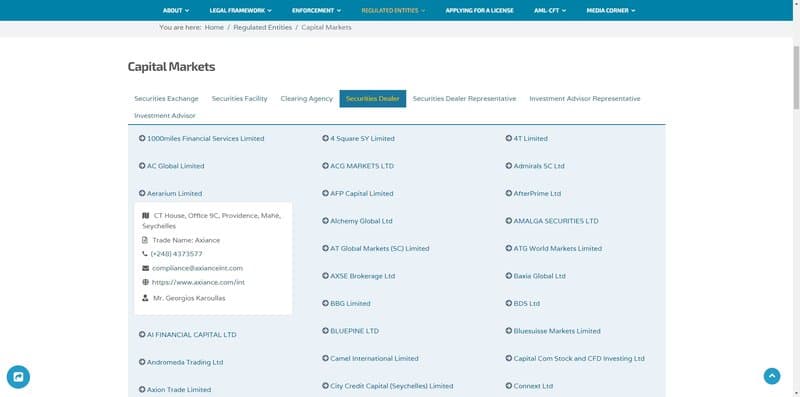
Task: Open the ABOUT dropdown menu
Action: [x=176, y=10]
